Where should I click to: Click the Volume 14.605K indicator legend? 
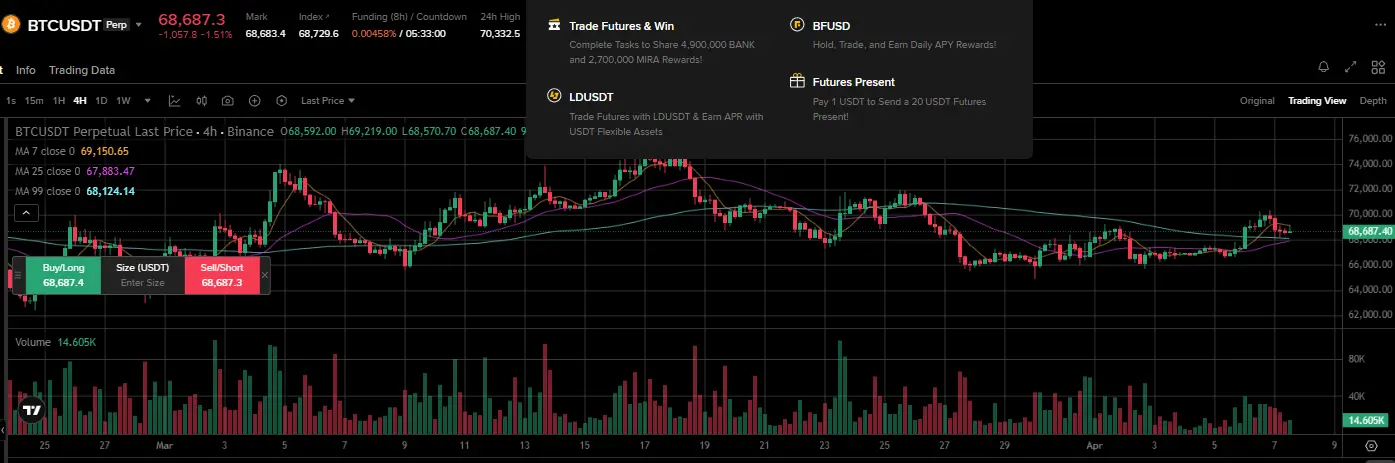pyautogui.click(x=56, y=342)
